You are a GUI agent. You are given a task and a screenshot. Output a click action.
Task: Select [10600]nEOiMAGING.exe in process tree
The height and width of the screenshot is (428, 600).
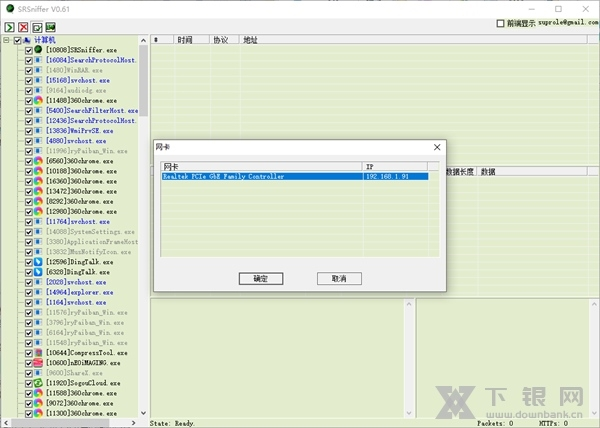tap(79, 362)
